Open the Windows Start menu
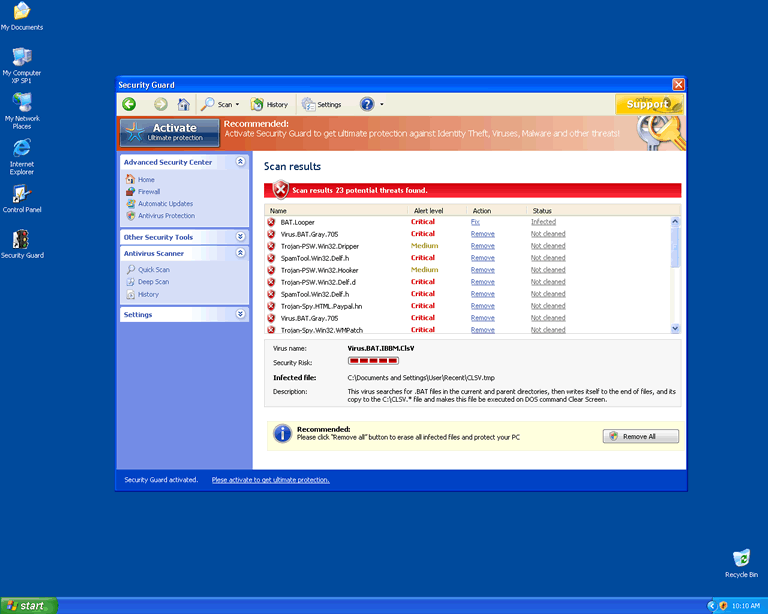 pos(28,606)
